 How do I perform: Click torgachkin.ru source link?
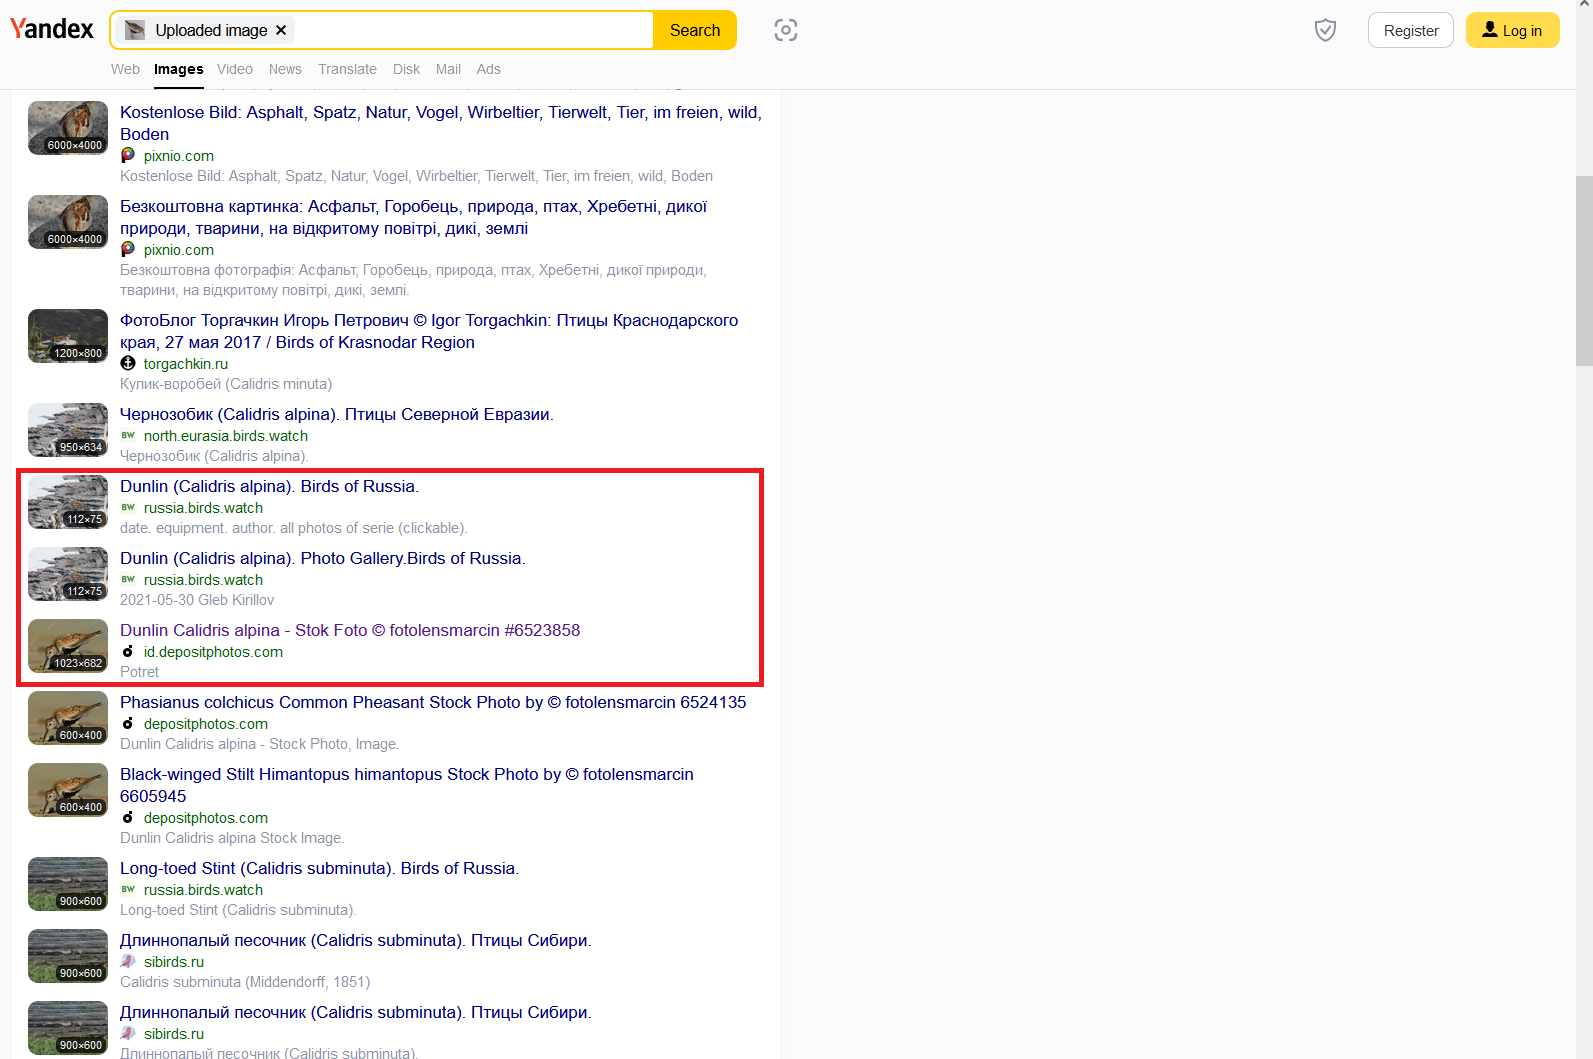pyautogui.click(x=186, y=364)
